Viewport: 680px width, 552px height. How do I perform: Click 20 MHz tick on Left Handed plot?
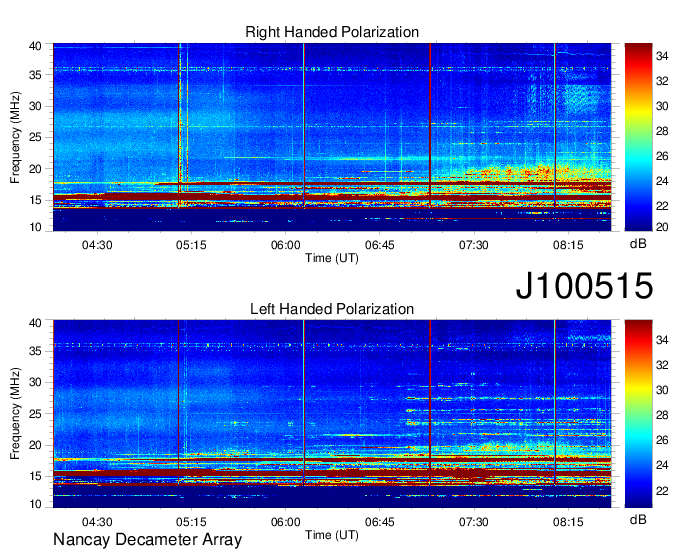(35, 446)
